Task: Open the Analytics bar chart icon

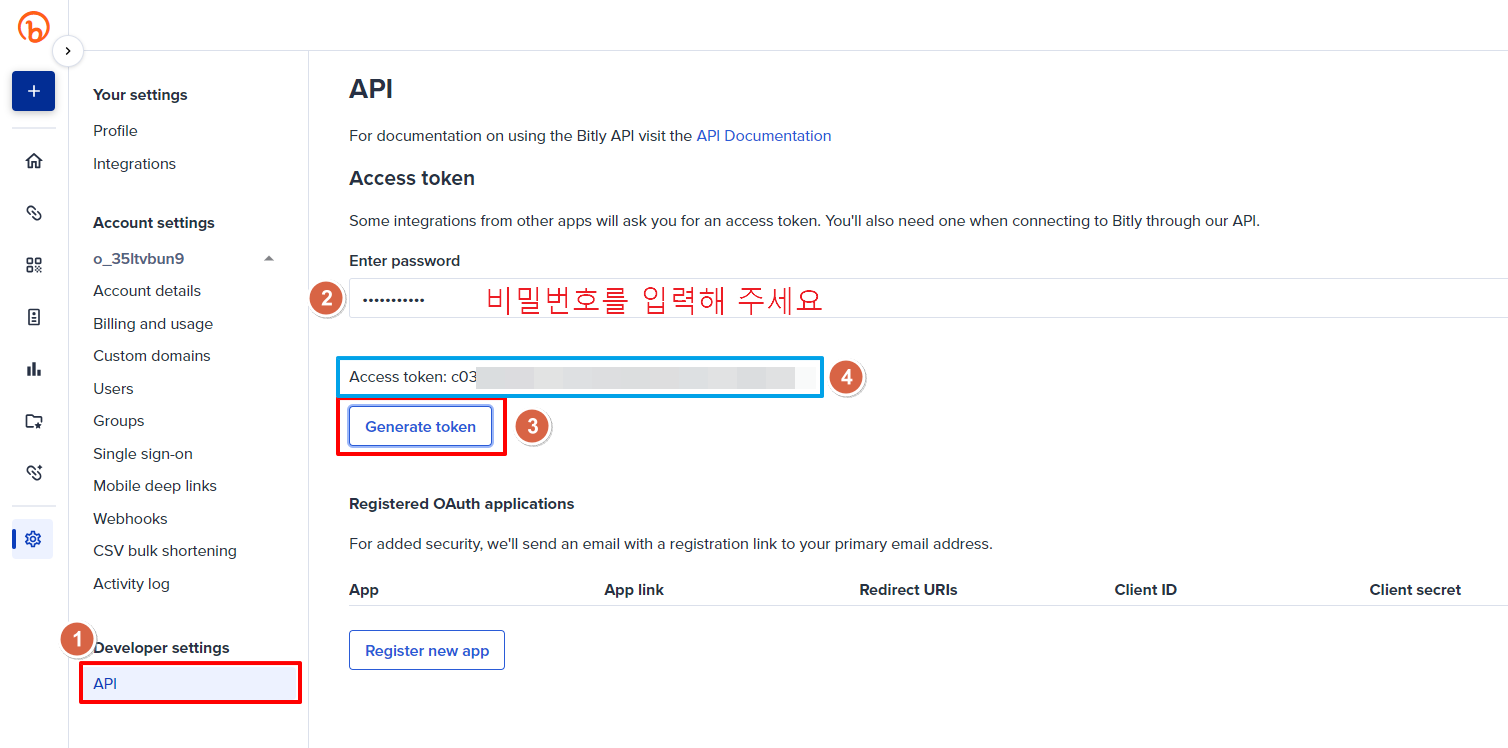Action: 34,369
